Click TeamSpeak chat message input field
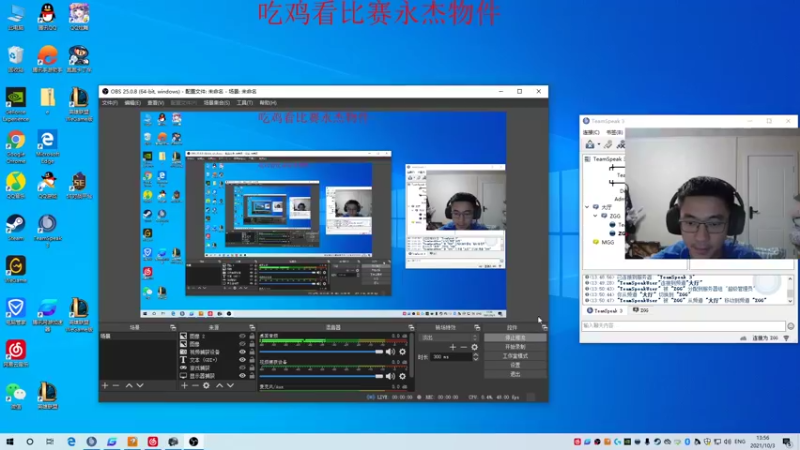The width and height of the screenshot is (800, 450). pyautogui.click(x=683, y=326)
